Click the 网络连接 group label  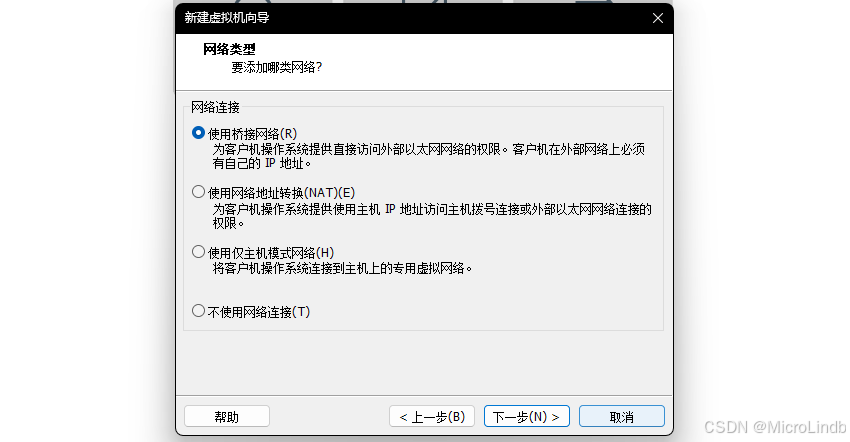pos(215,107)
